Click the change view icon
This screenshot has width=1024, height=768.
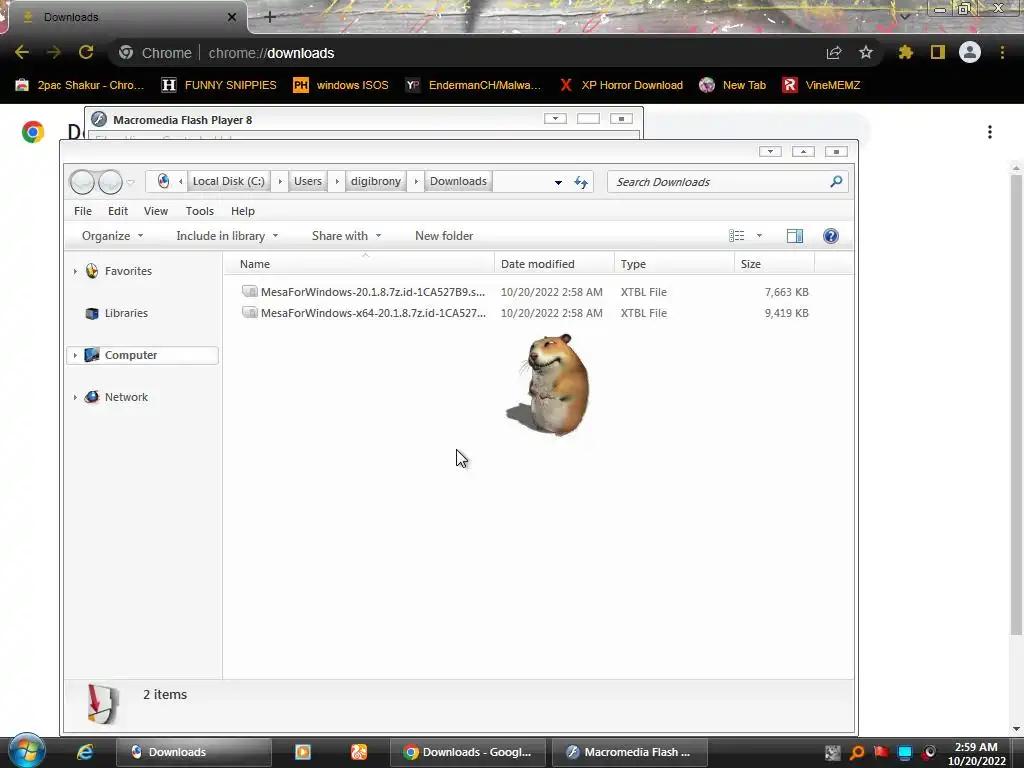point(737,236)
